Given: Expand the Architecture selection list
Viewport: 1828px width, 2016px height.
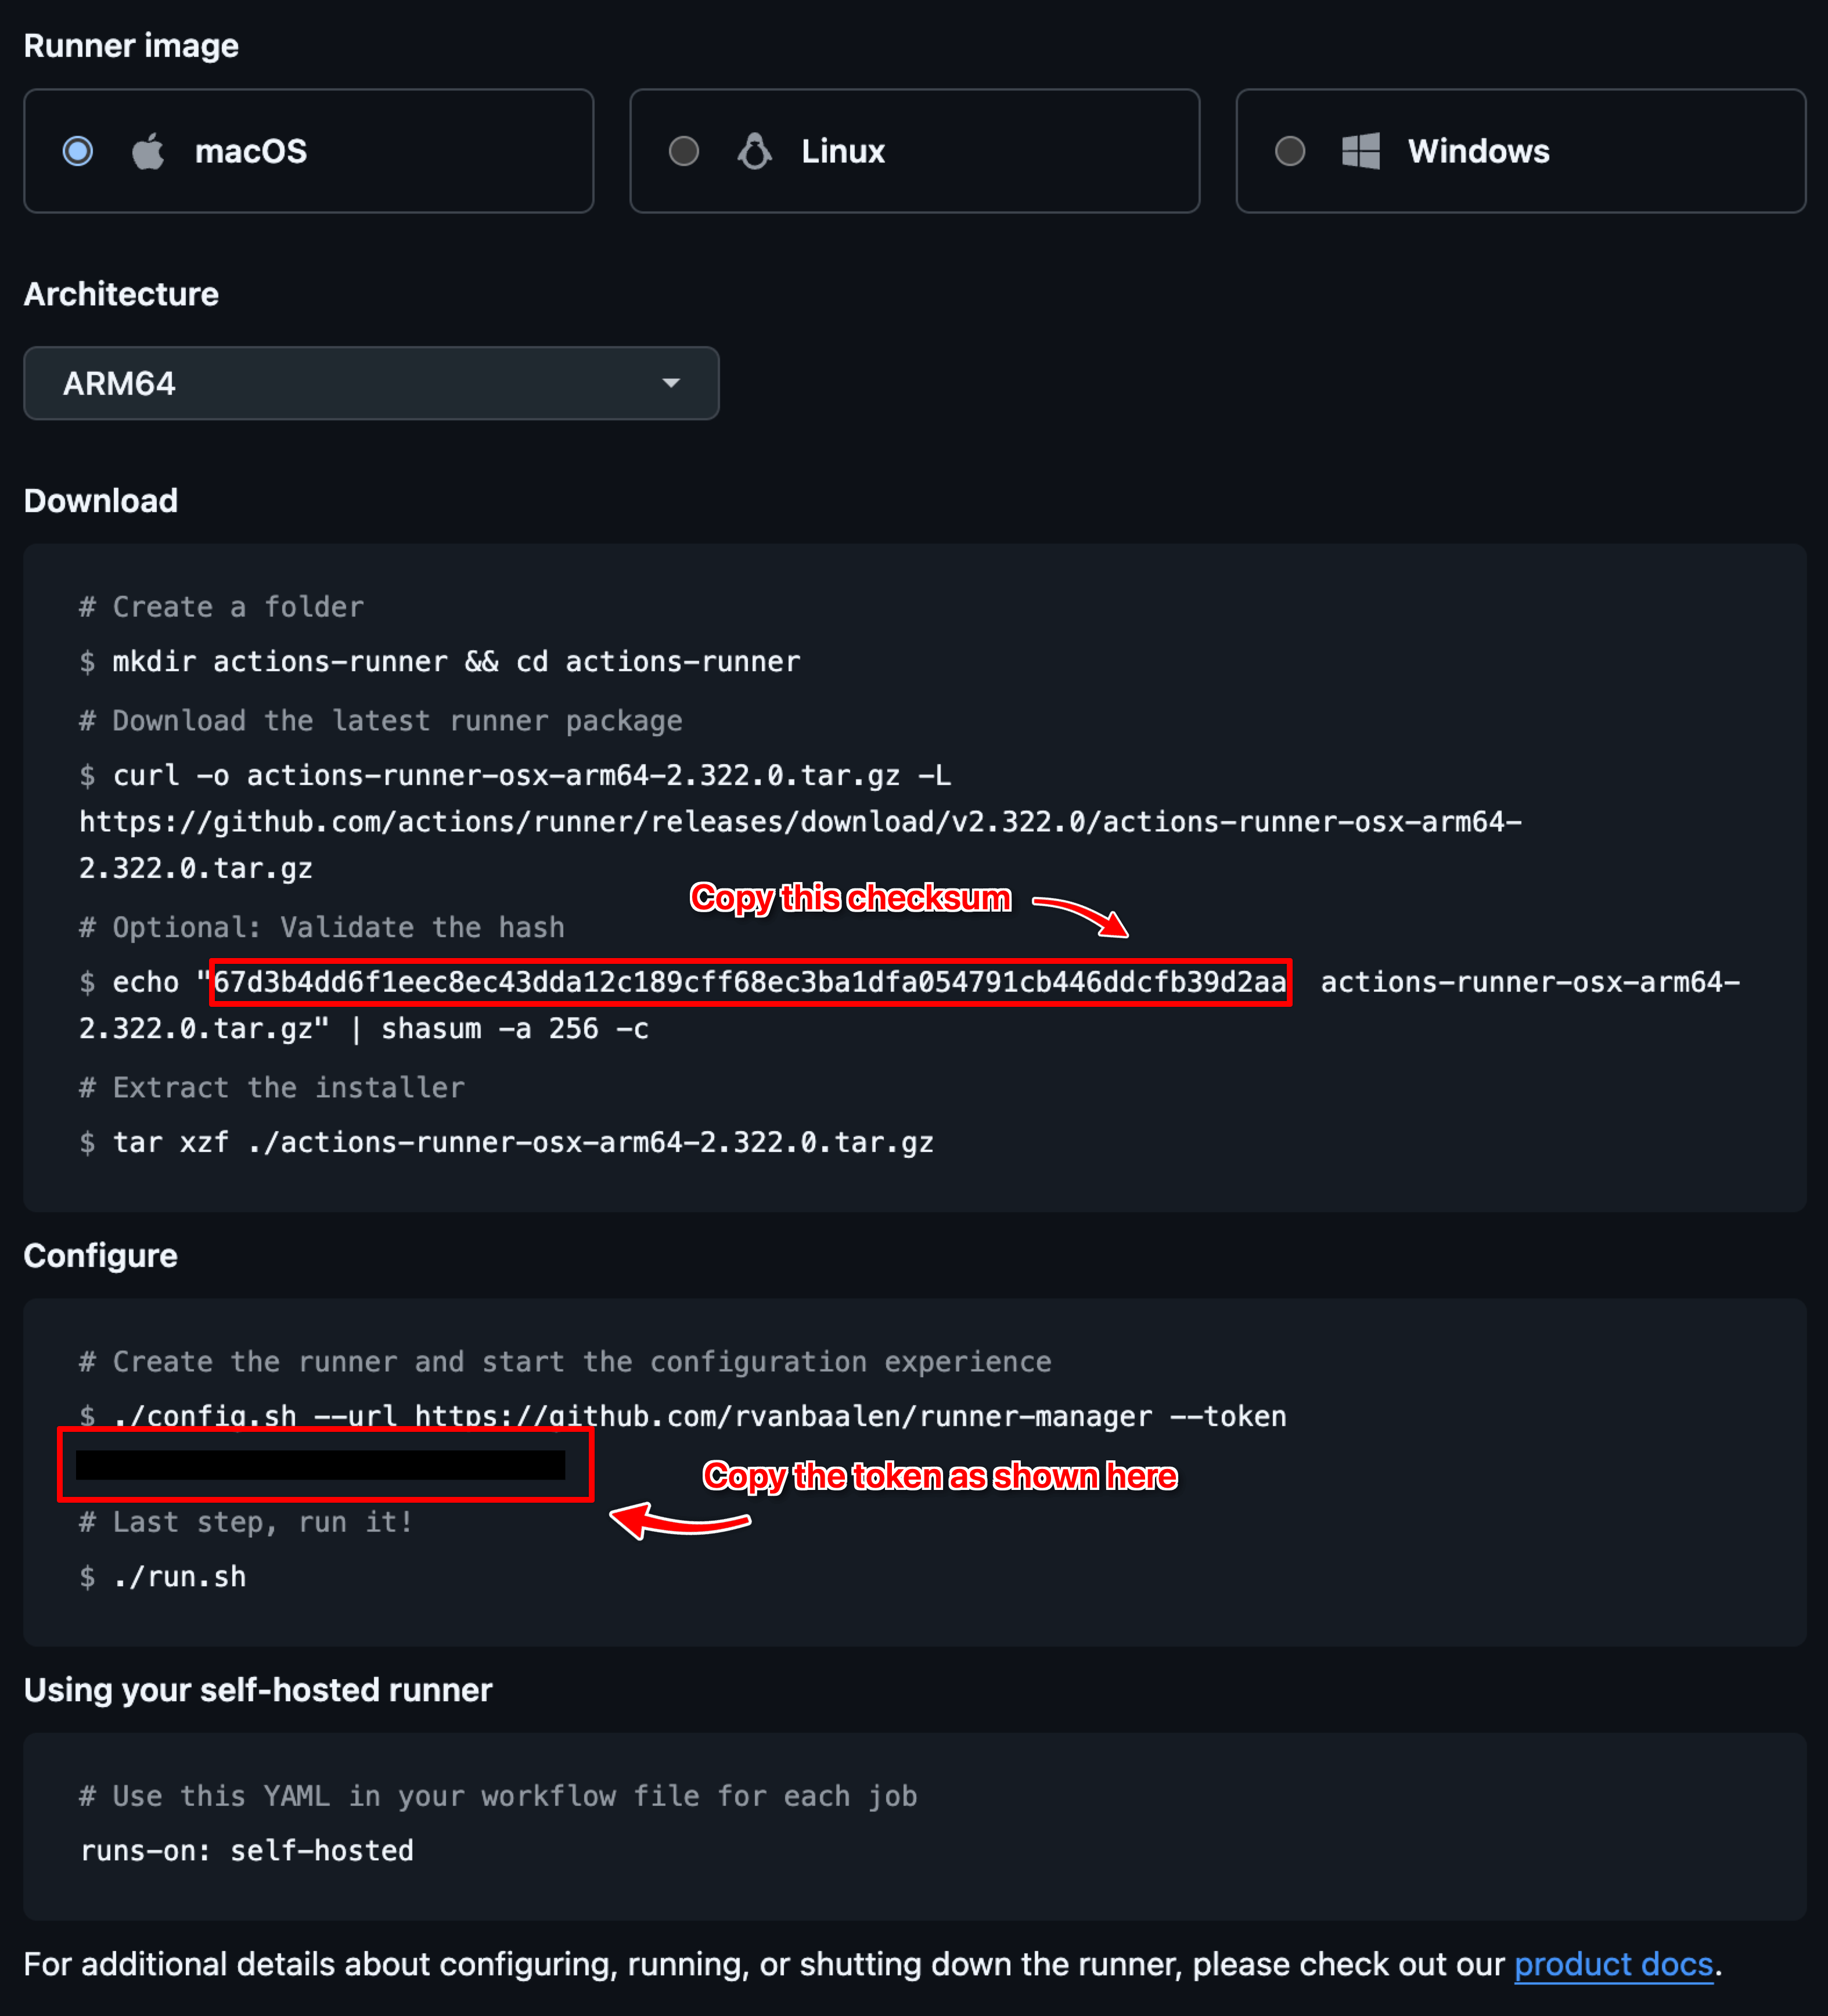Looking at the screenshot, I should (370, 383).
